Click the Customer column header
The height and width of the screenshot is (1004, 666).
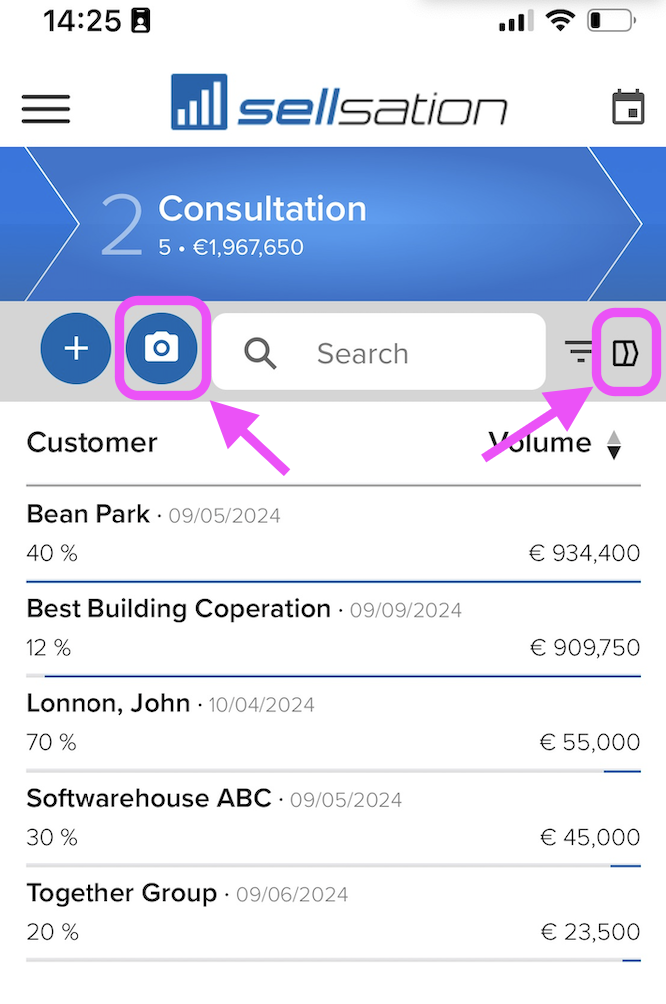click(x=92, y=443)
